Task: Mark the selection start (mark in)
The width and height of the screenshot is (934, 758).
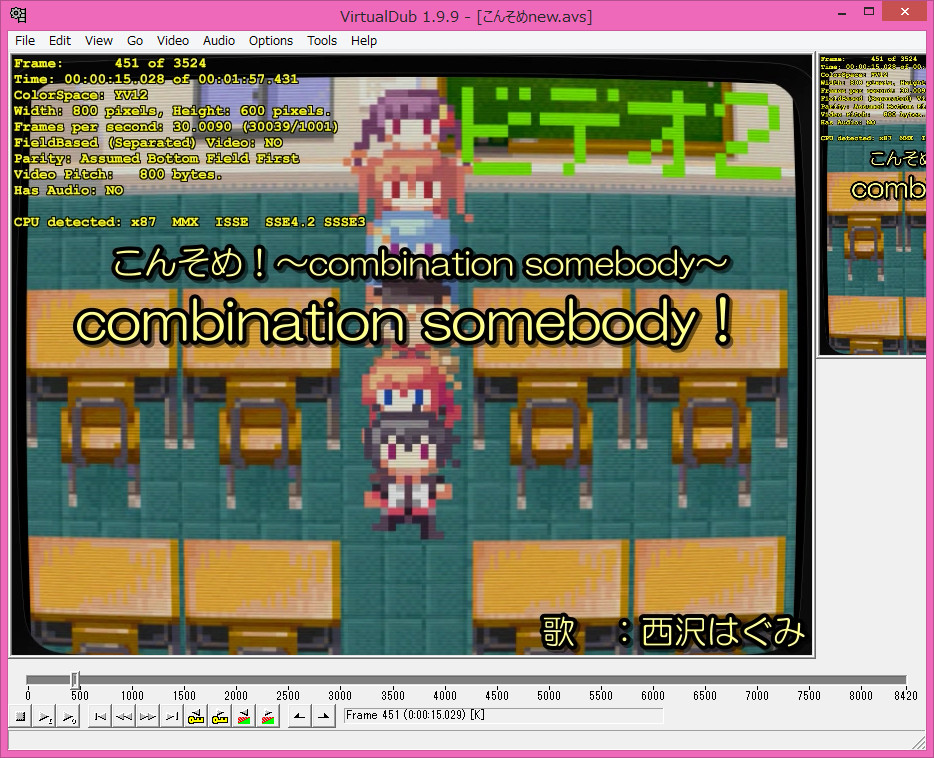Action: point(300,716)
